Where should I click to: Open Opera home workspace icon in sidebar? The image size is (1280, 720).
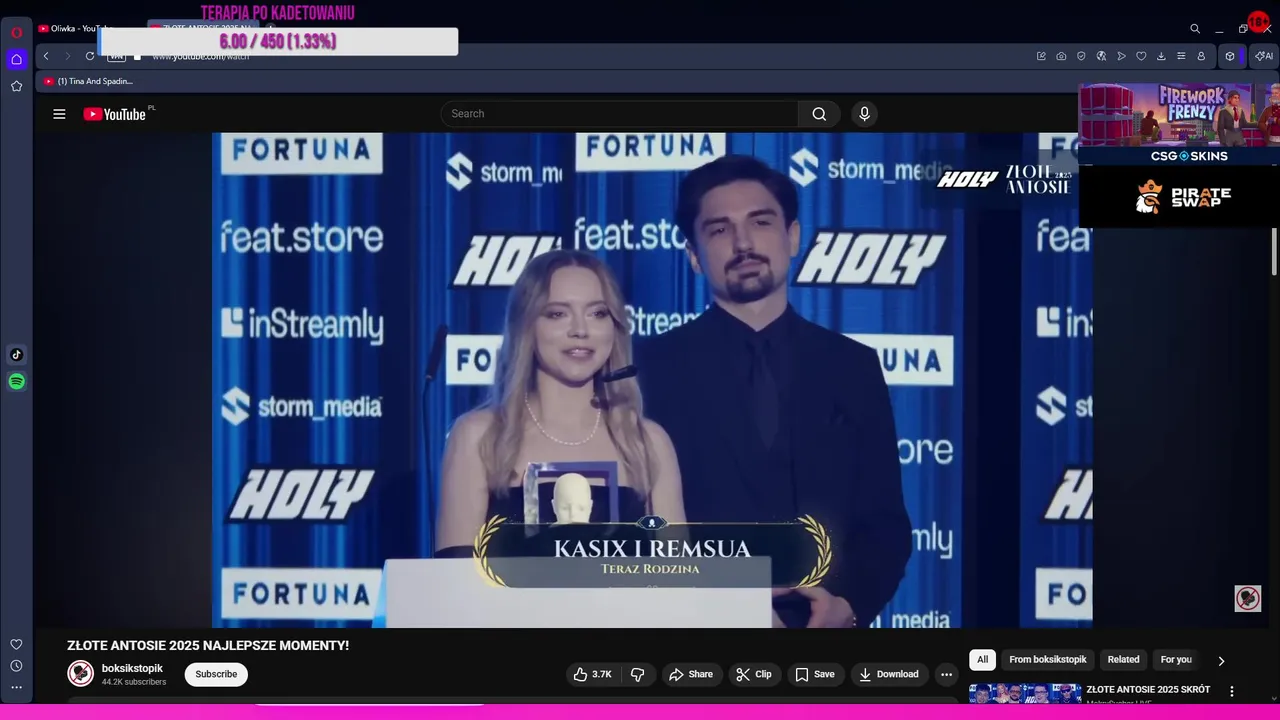coord(16,59)
